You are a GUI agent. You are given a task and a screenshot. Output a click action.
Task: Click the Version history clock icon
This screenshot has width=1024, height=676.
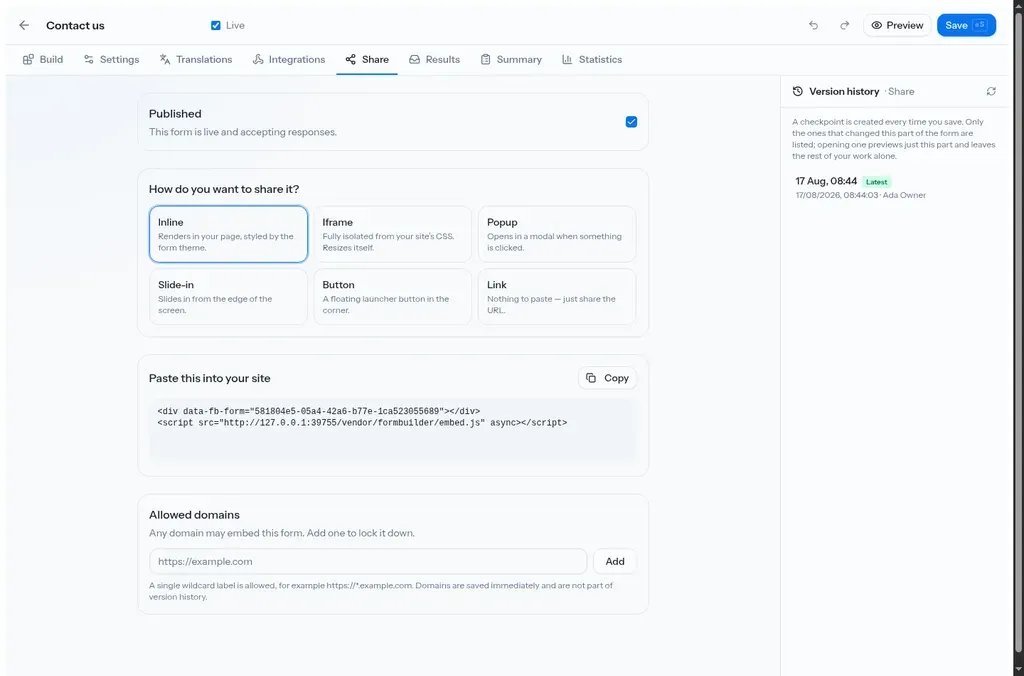tap(797, 91)
